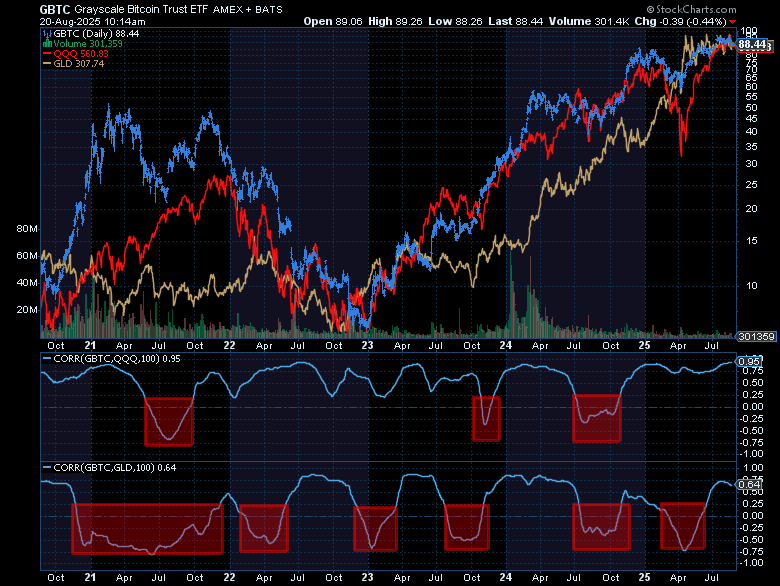The height and width of the screenshot is (586, 780).
Task: Click the 0.64 correlation tag on the right axis
Action: pos(749,485)
